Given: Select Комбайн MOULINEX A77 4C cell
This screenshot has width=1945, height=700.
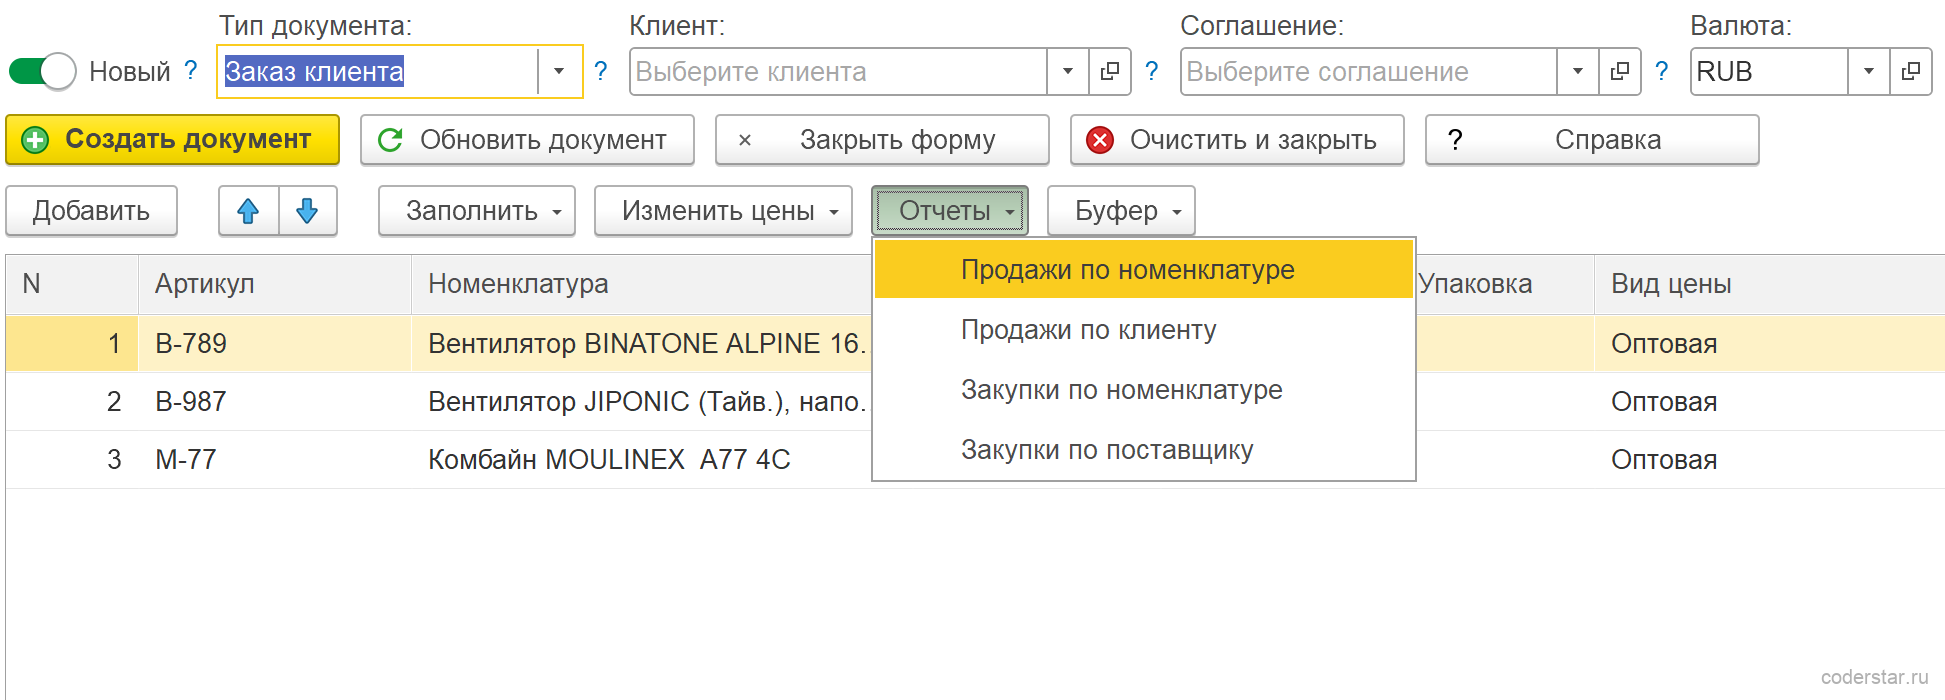Looking at the screenshot, I should (x=641, y=460).
